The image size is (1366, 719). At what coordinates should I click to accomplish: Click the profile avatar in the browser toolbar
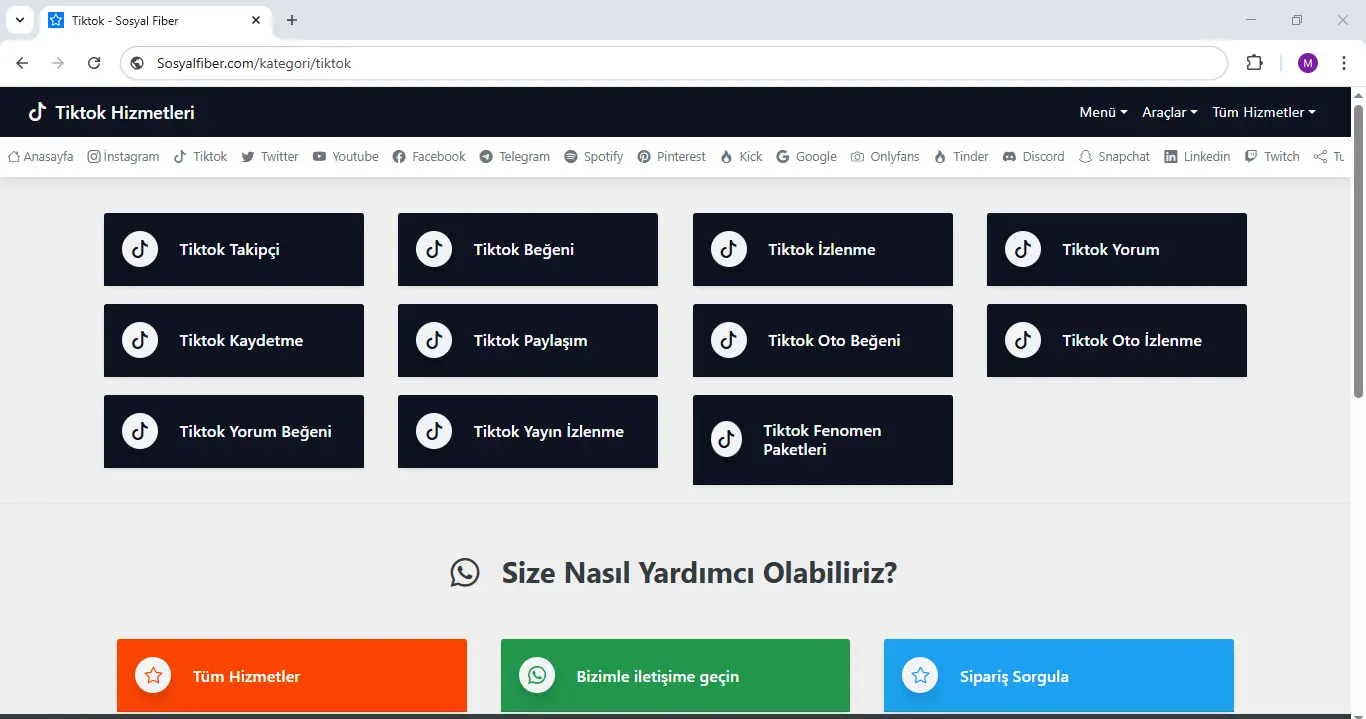click(x=1307, y=62)
